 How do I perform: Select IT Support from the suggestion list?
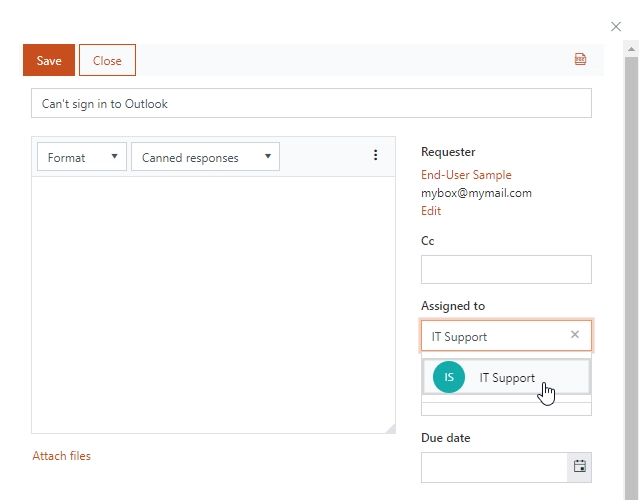click(506, 377)
